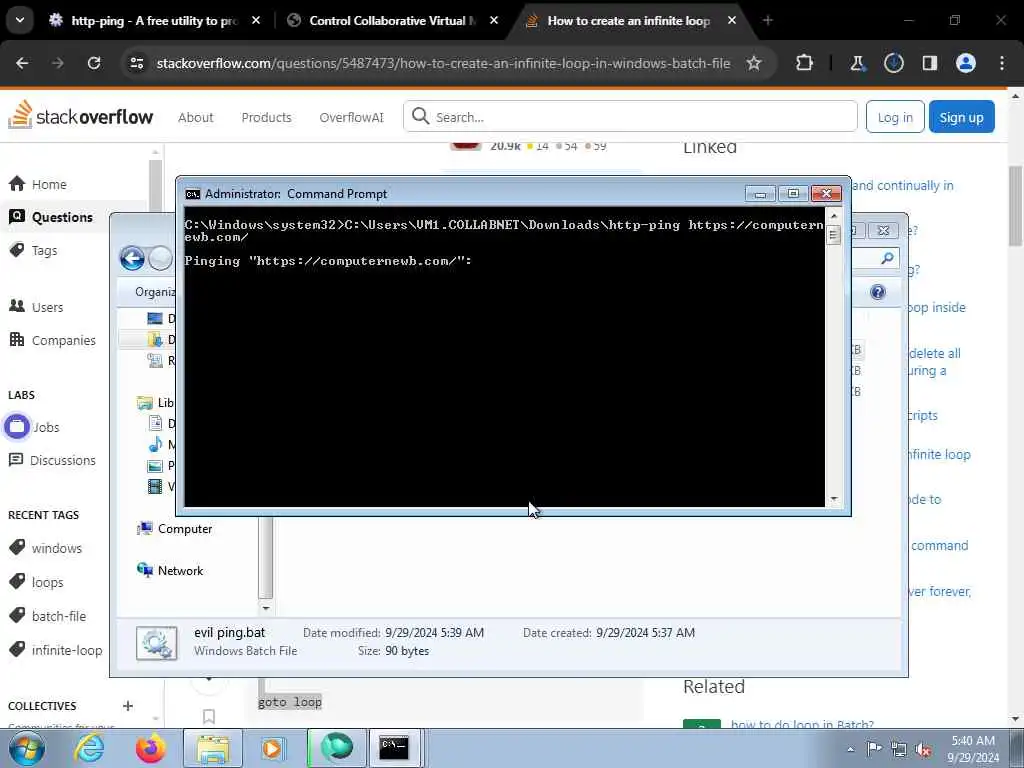View site information icon in address bar
The width and height of the screenshot is (1024, 768).
(x=136, y=63)
